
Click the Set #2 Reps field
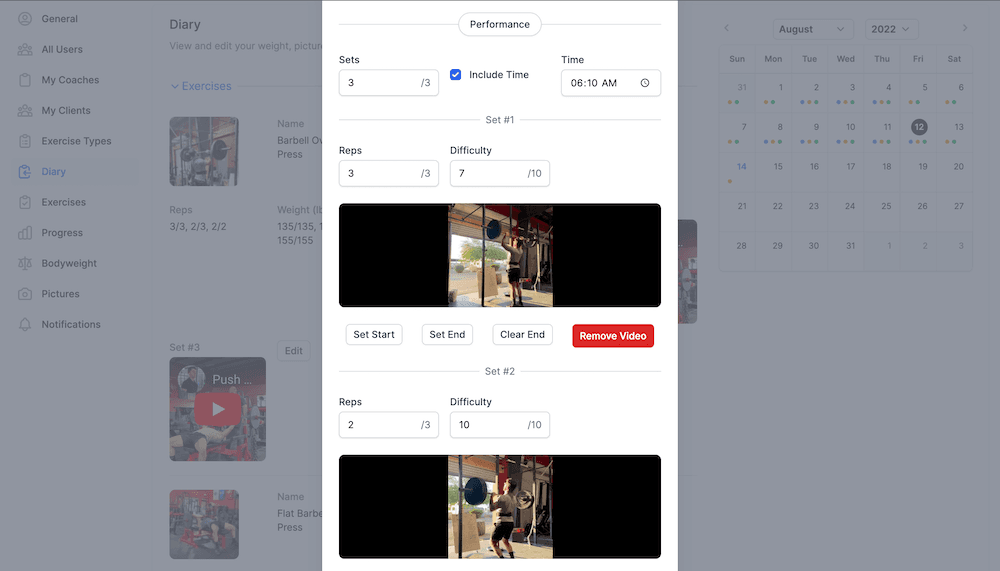[388, 425]
